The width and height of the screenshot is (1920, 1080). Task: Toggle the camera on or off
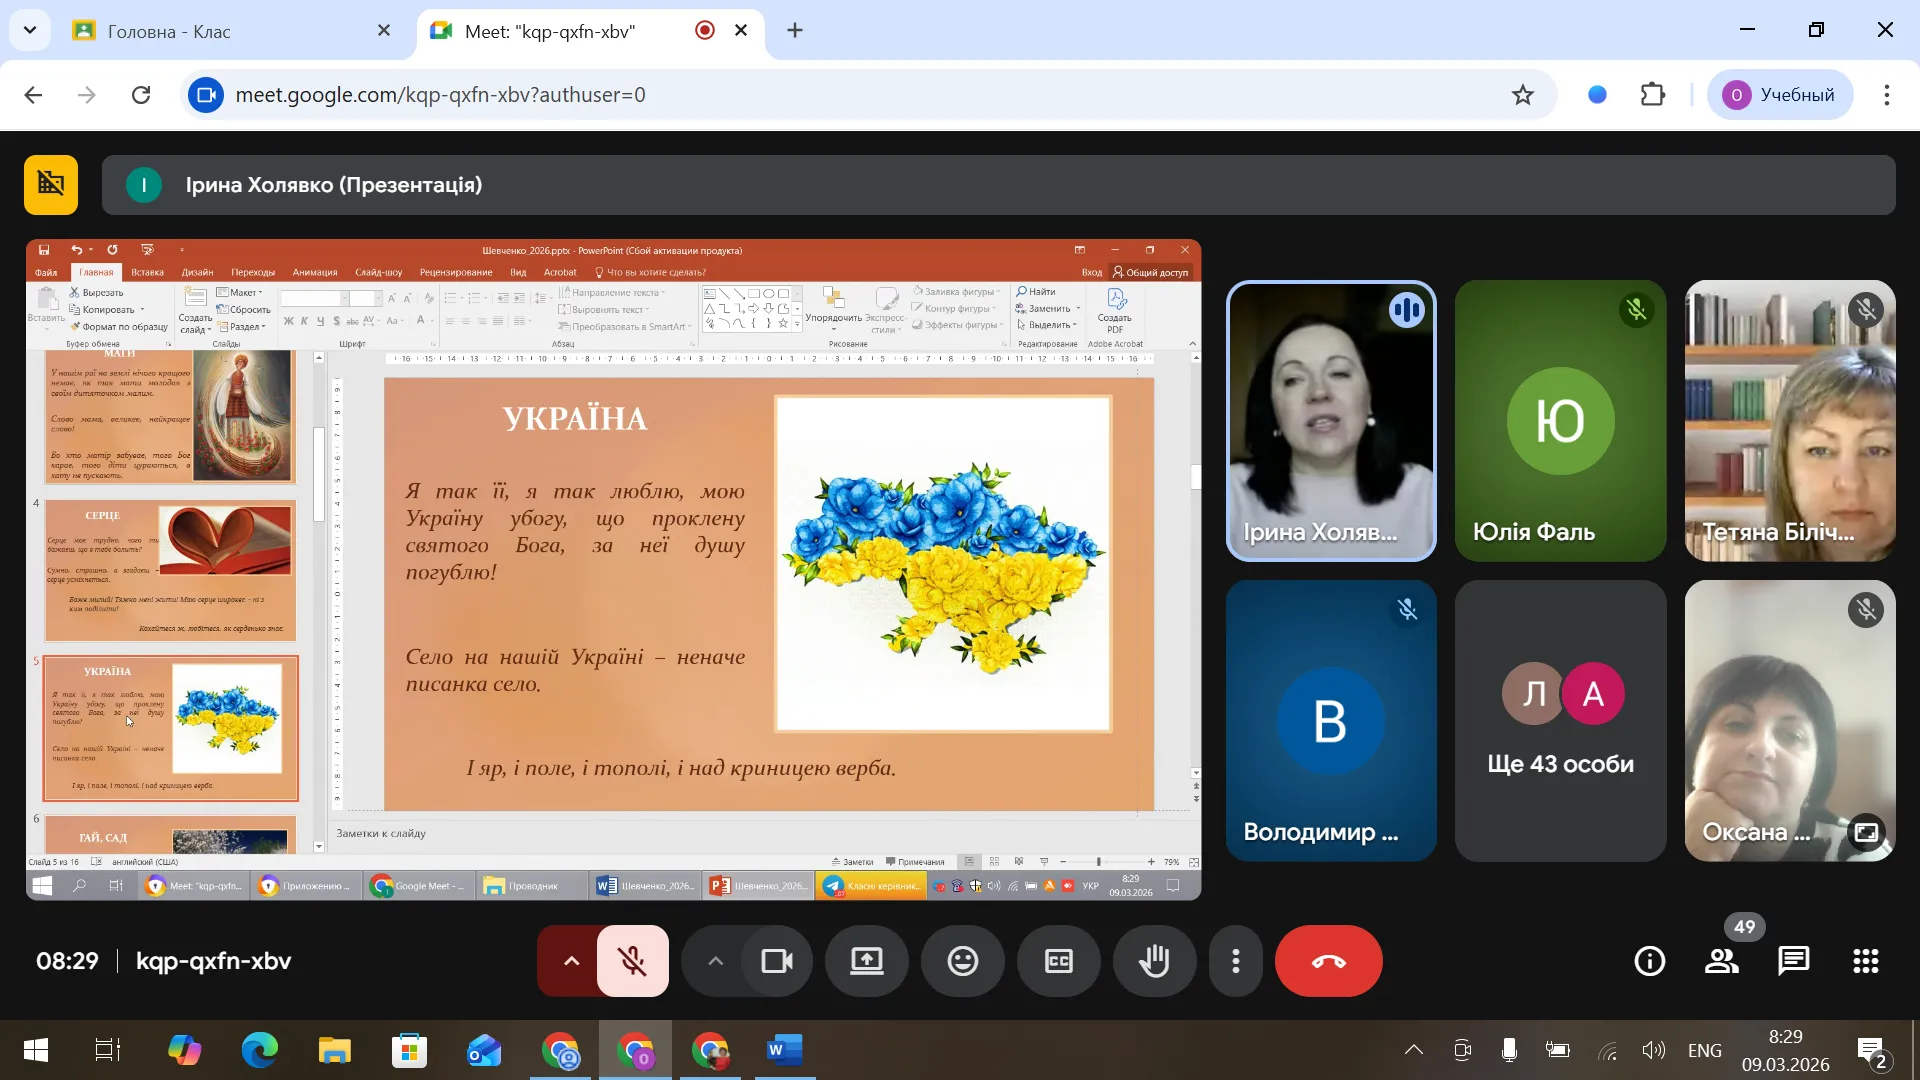coord(777,961)
